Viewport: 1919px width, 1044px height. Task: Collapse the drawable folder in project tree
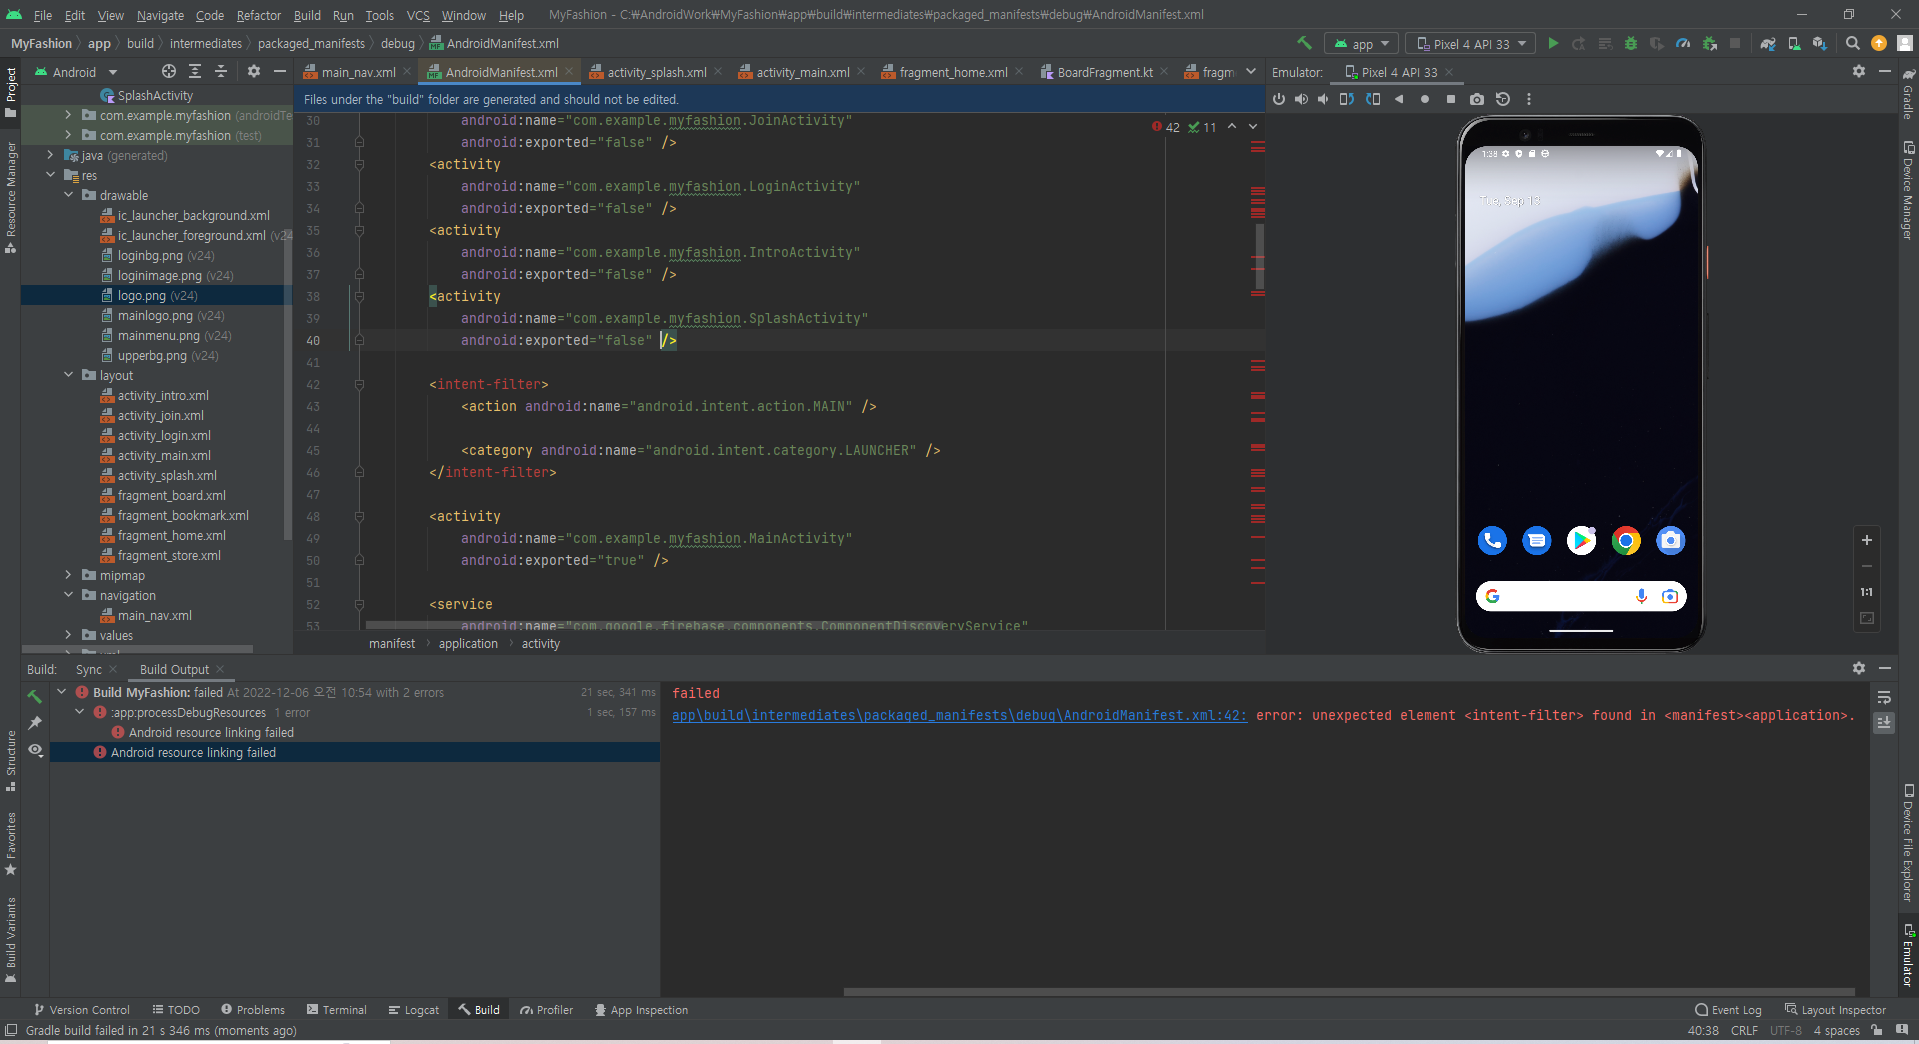68,196
